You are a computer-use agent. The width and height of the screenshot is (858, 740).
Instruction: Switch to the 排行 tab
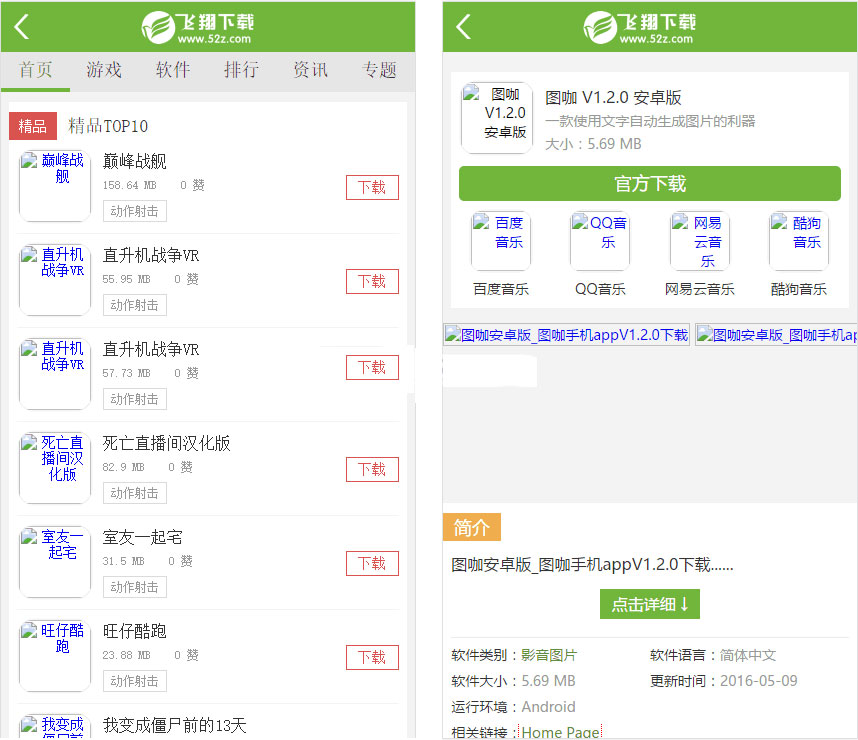pos(241,70)
